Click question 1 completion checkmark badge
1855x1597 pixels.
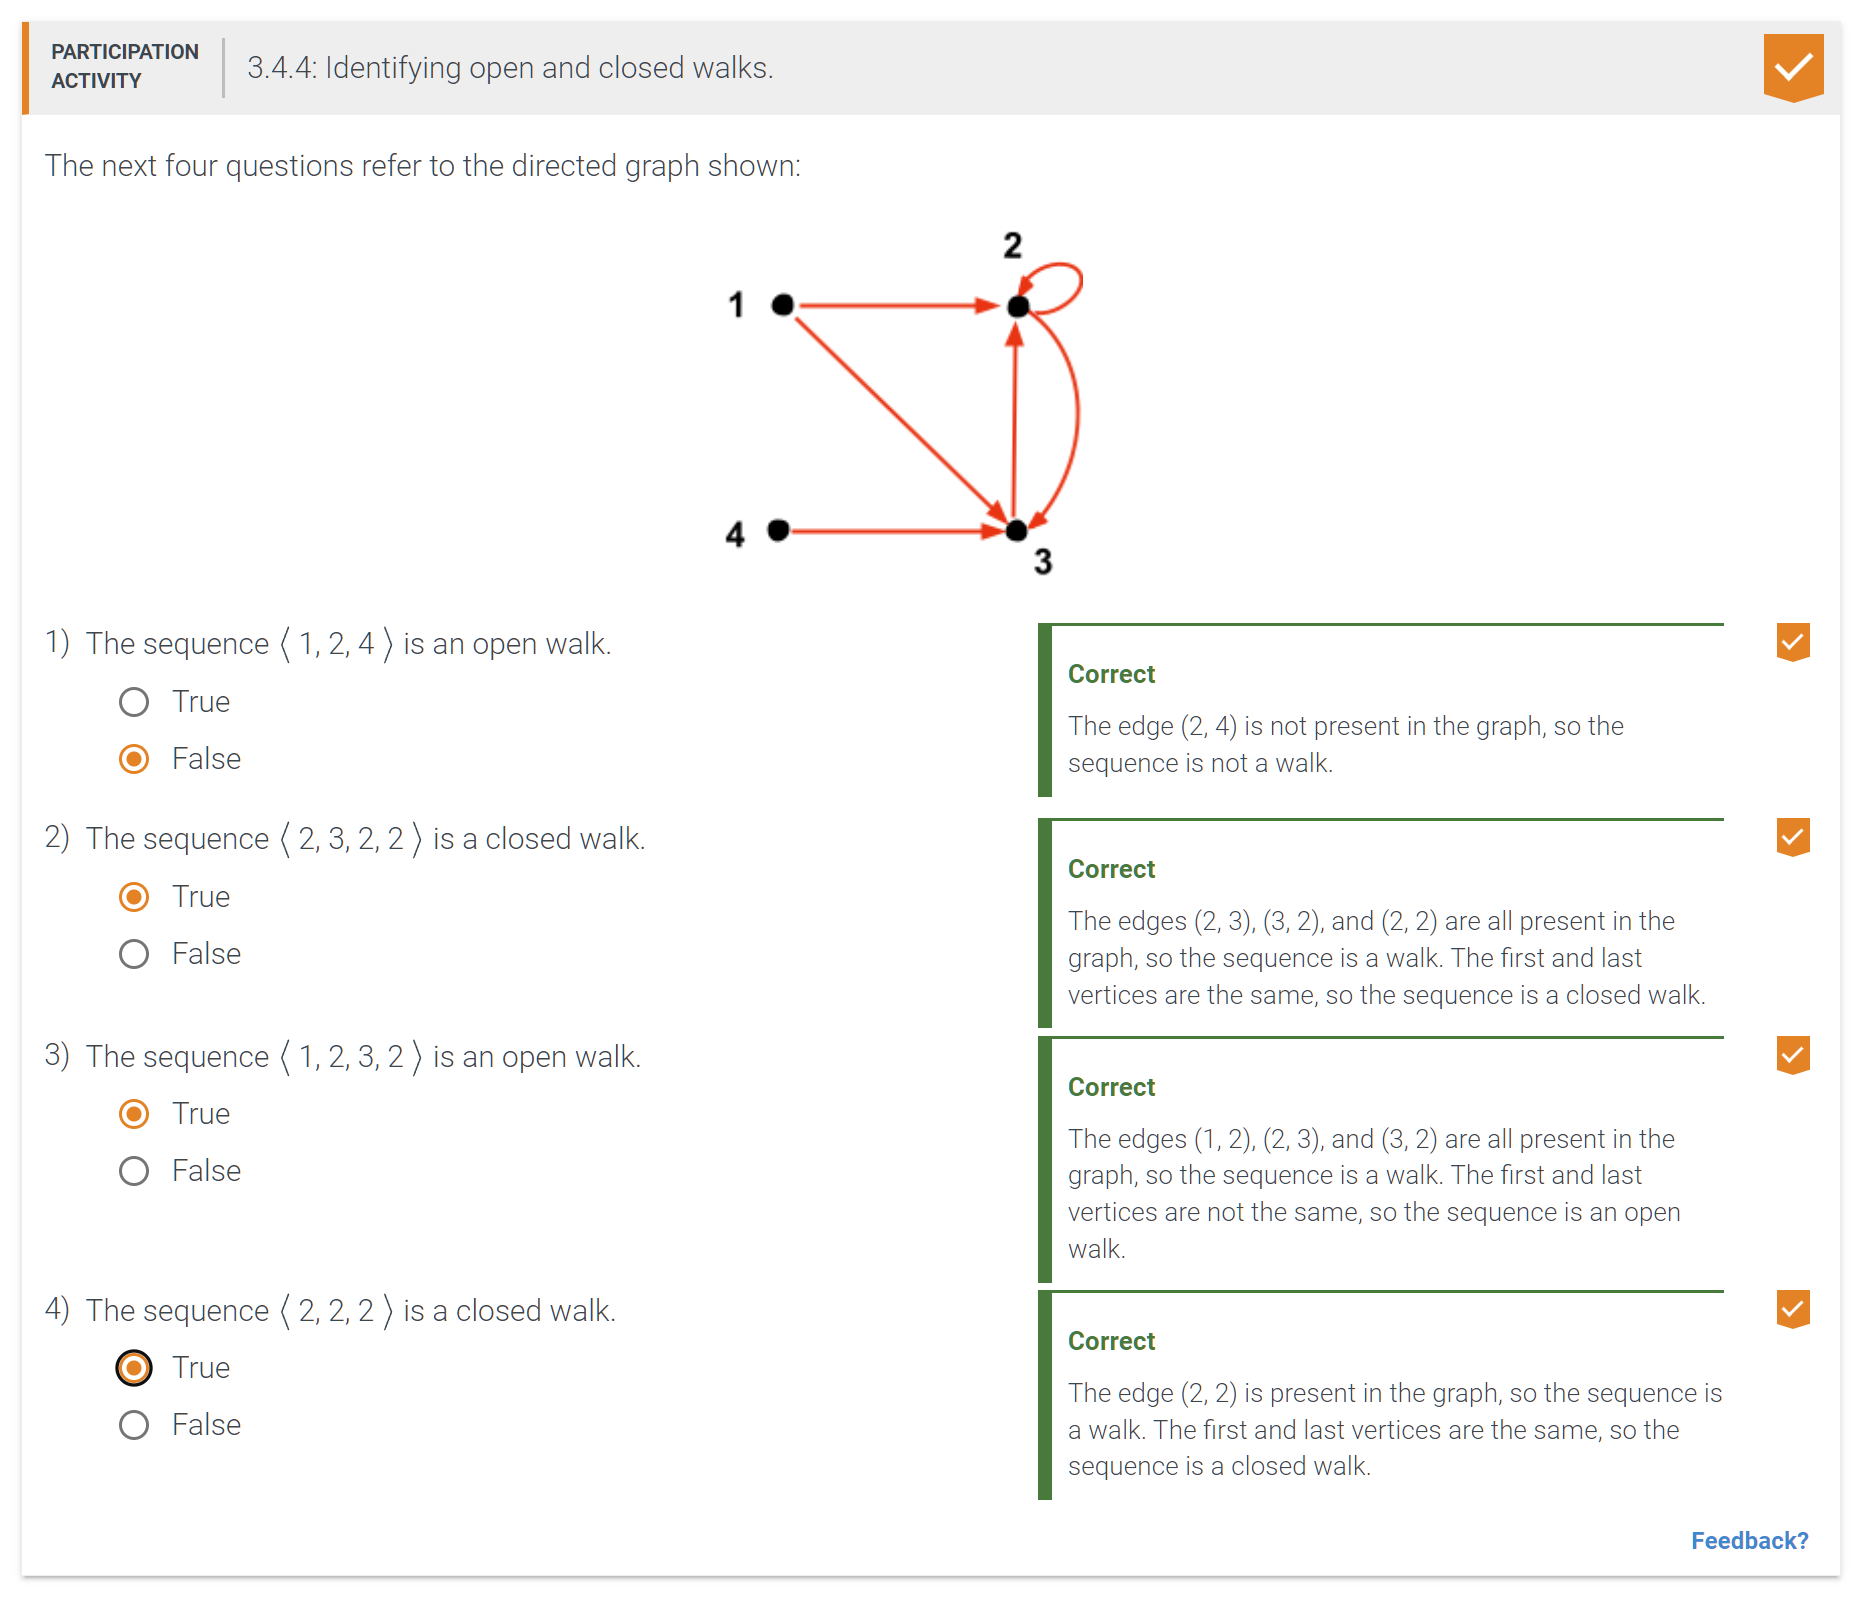pos(1792,642)
